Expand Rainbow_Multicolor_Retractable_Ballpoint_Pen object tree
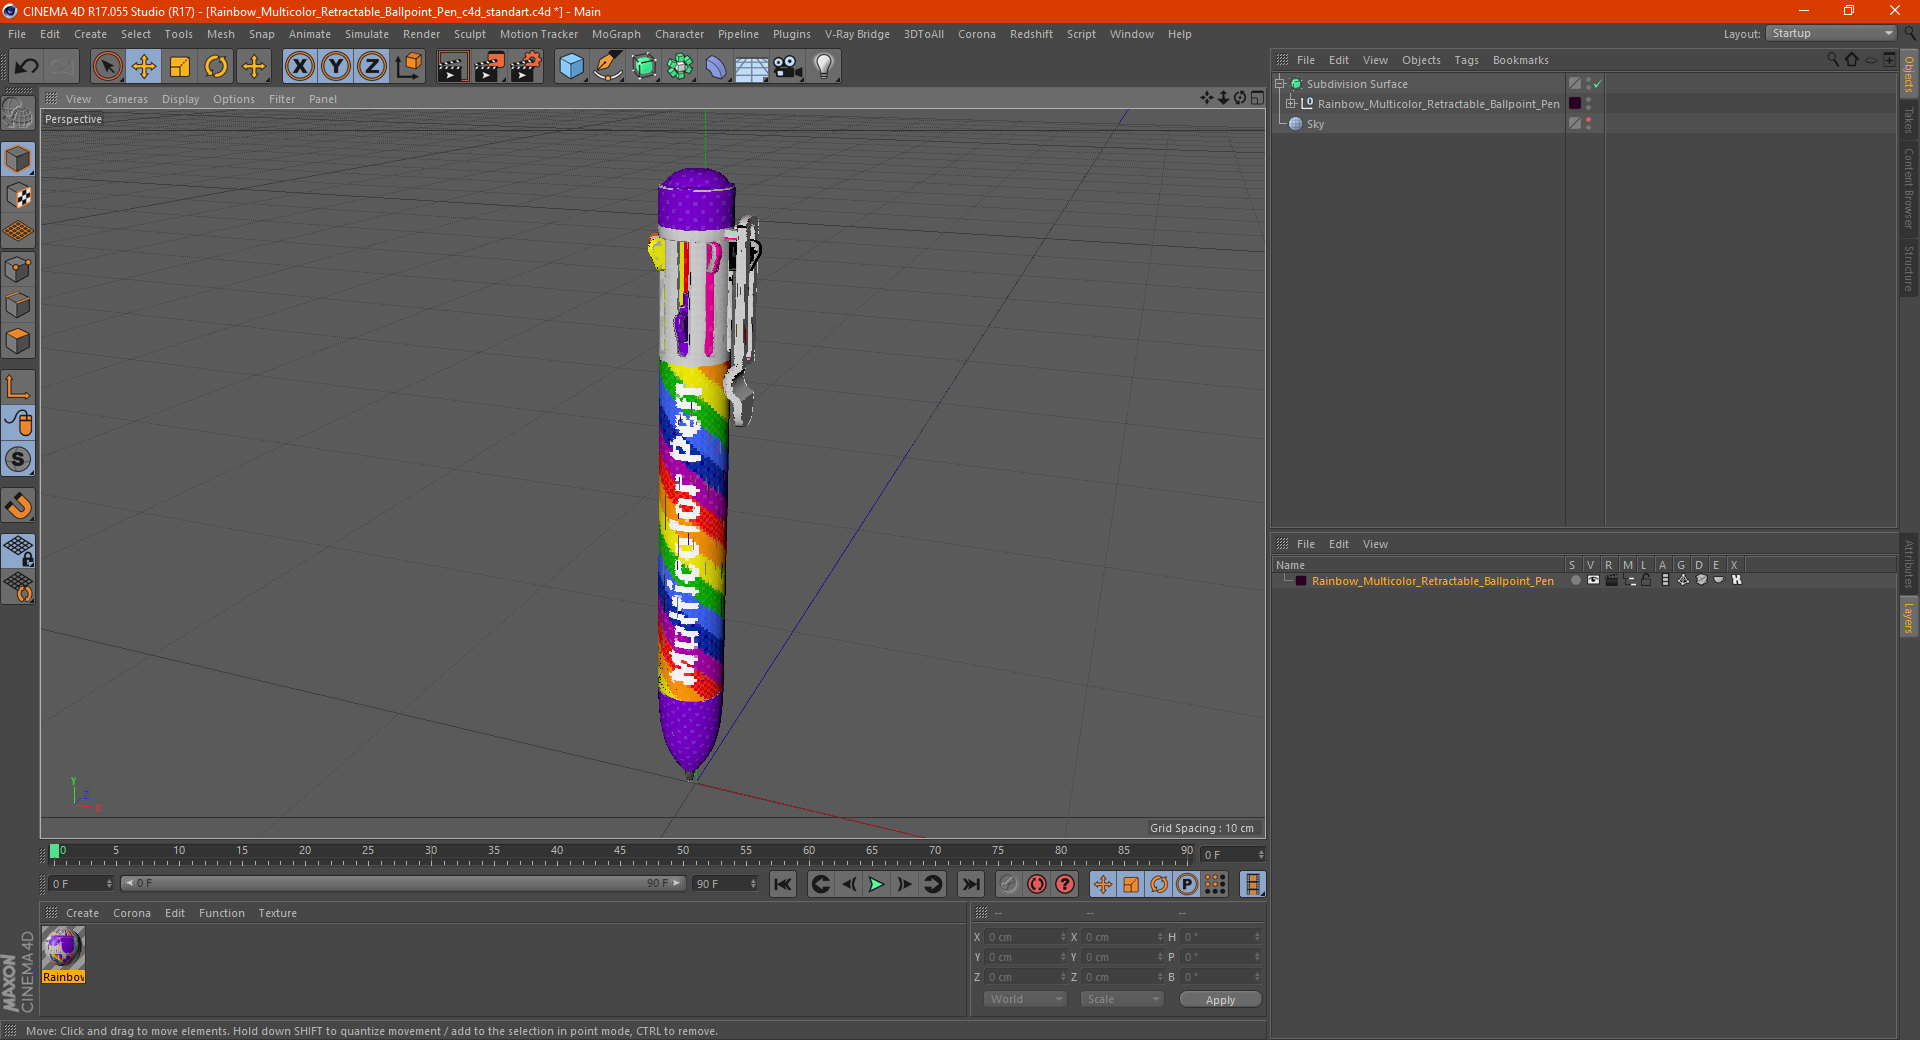The height and width of the screenshot is (1040, 1920). 1291,103
